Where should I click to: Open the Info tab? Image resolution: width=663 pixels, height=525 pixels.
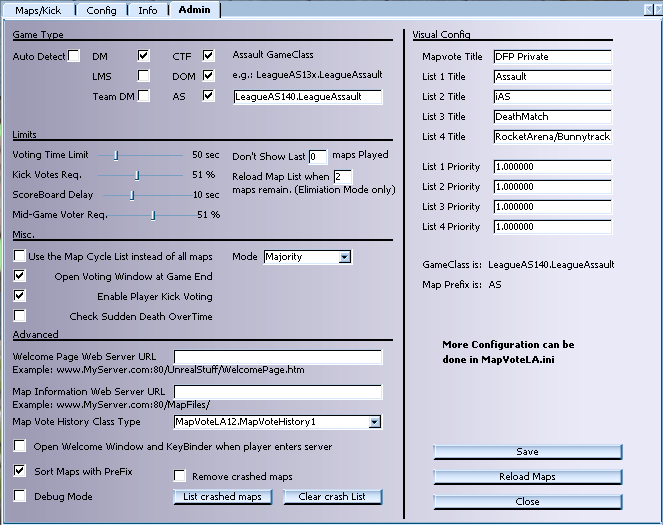(148, 10)
